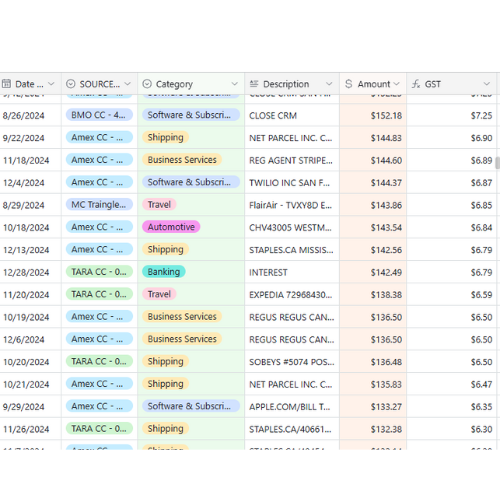Click the BMO CC source tag
The height and width of the screenshot is (500, 500).
99,115
